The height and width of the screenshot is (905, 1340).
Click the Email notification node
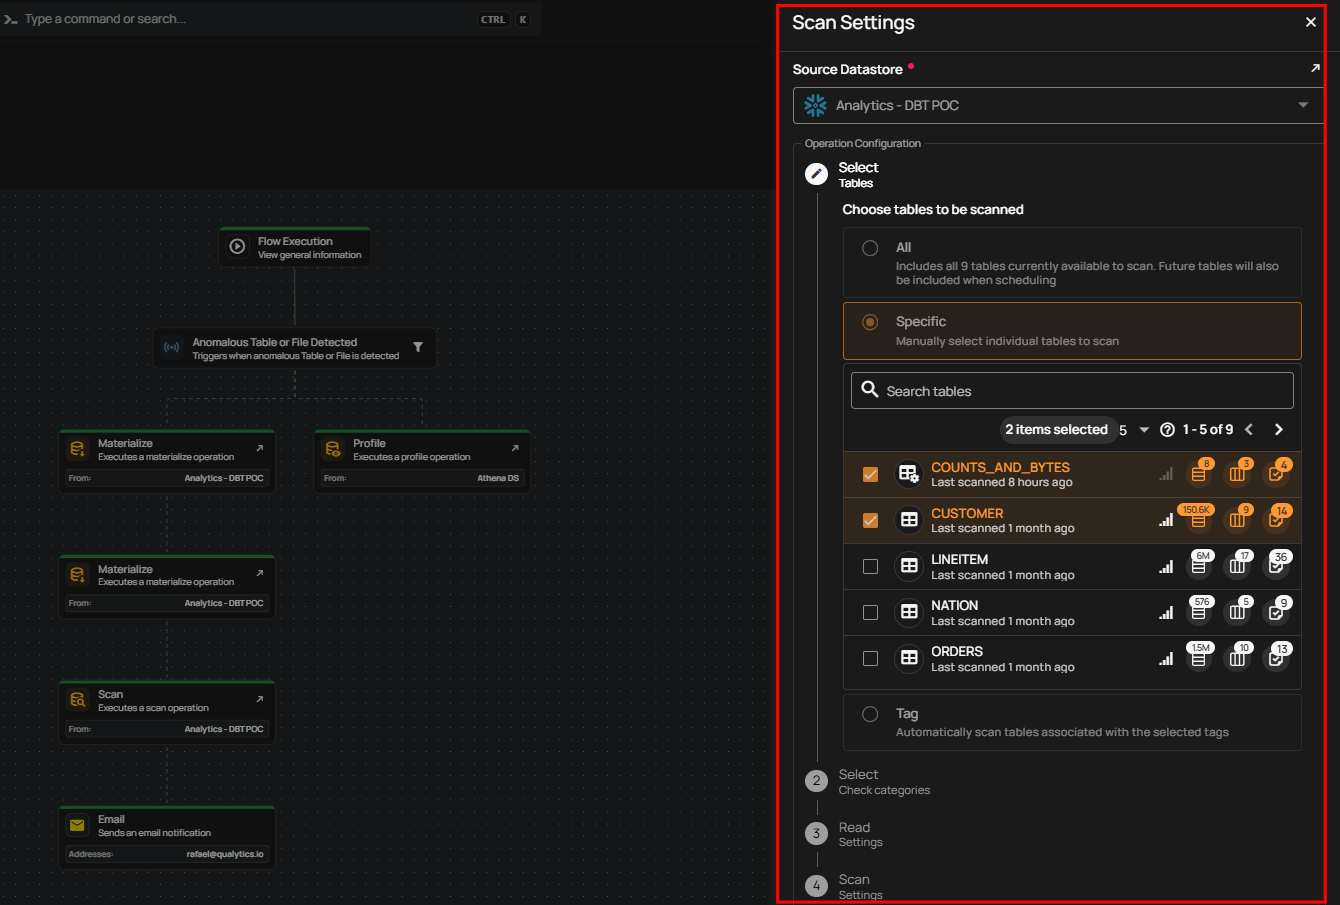167,836
